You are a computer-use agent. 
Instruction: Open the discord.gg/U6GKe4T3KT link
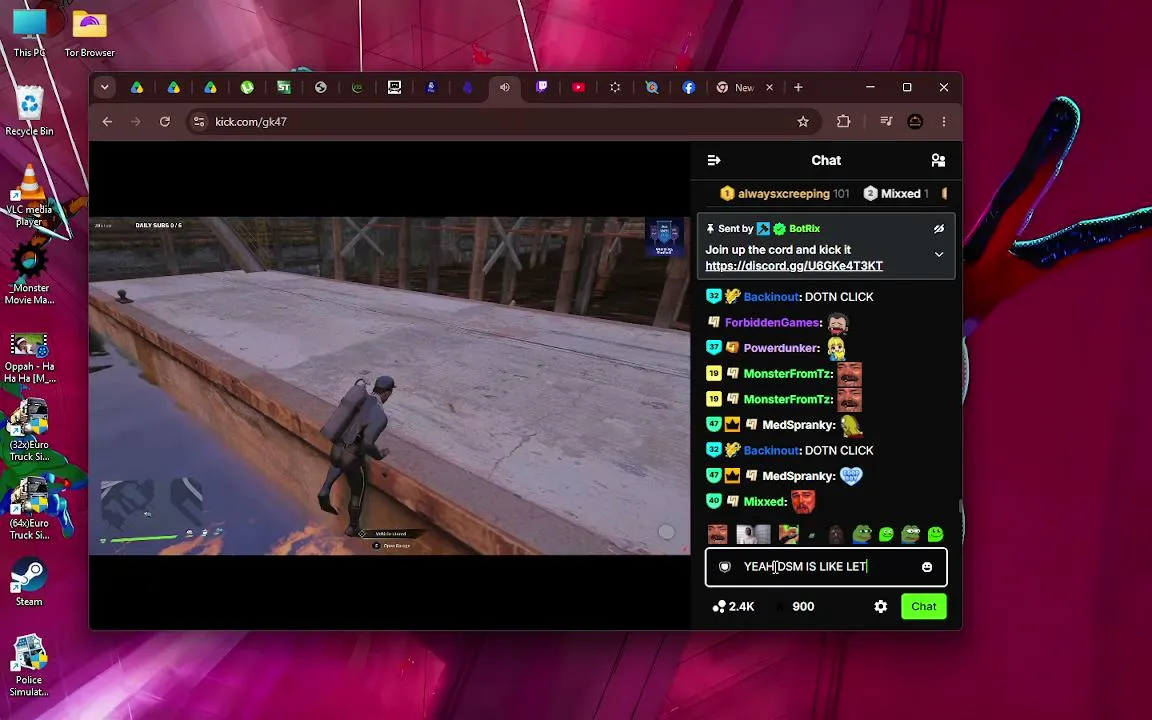tap(793, 266)
